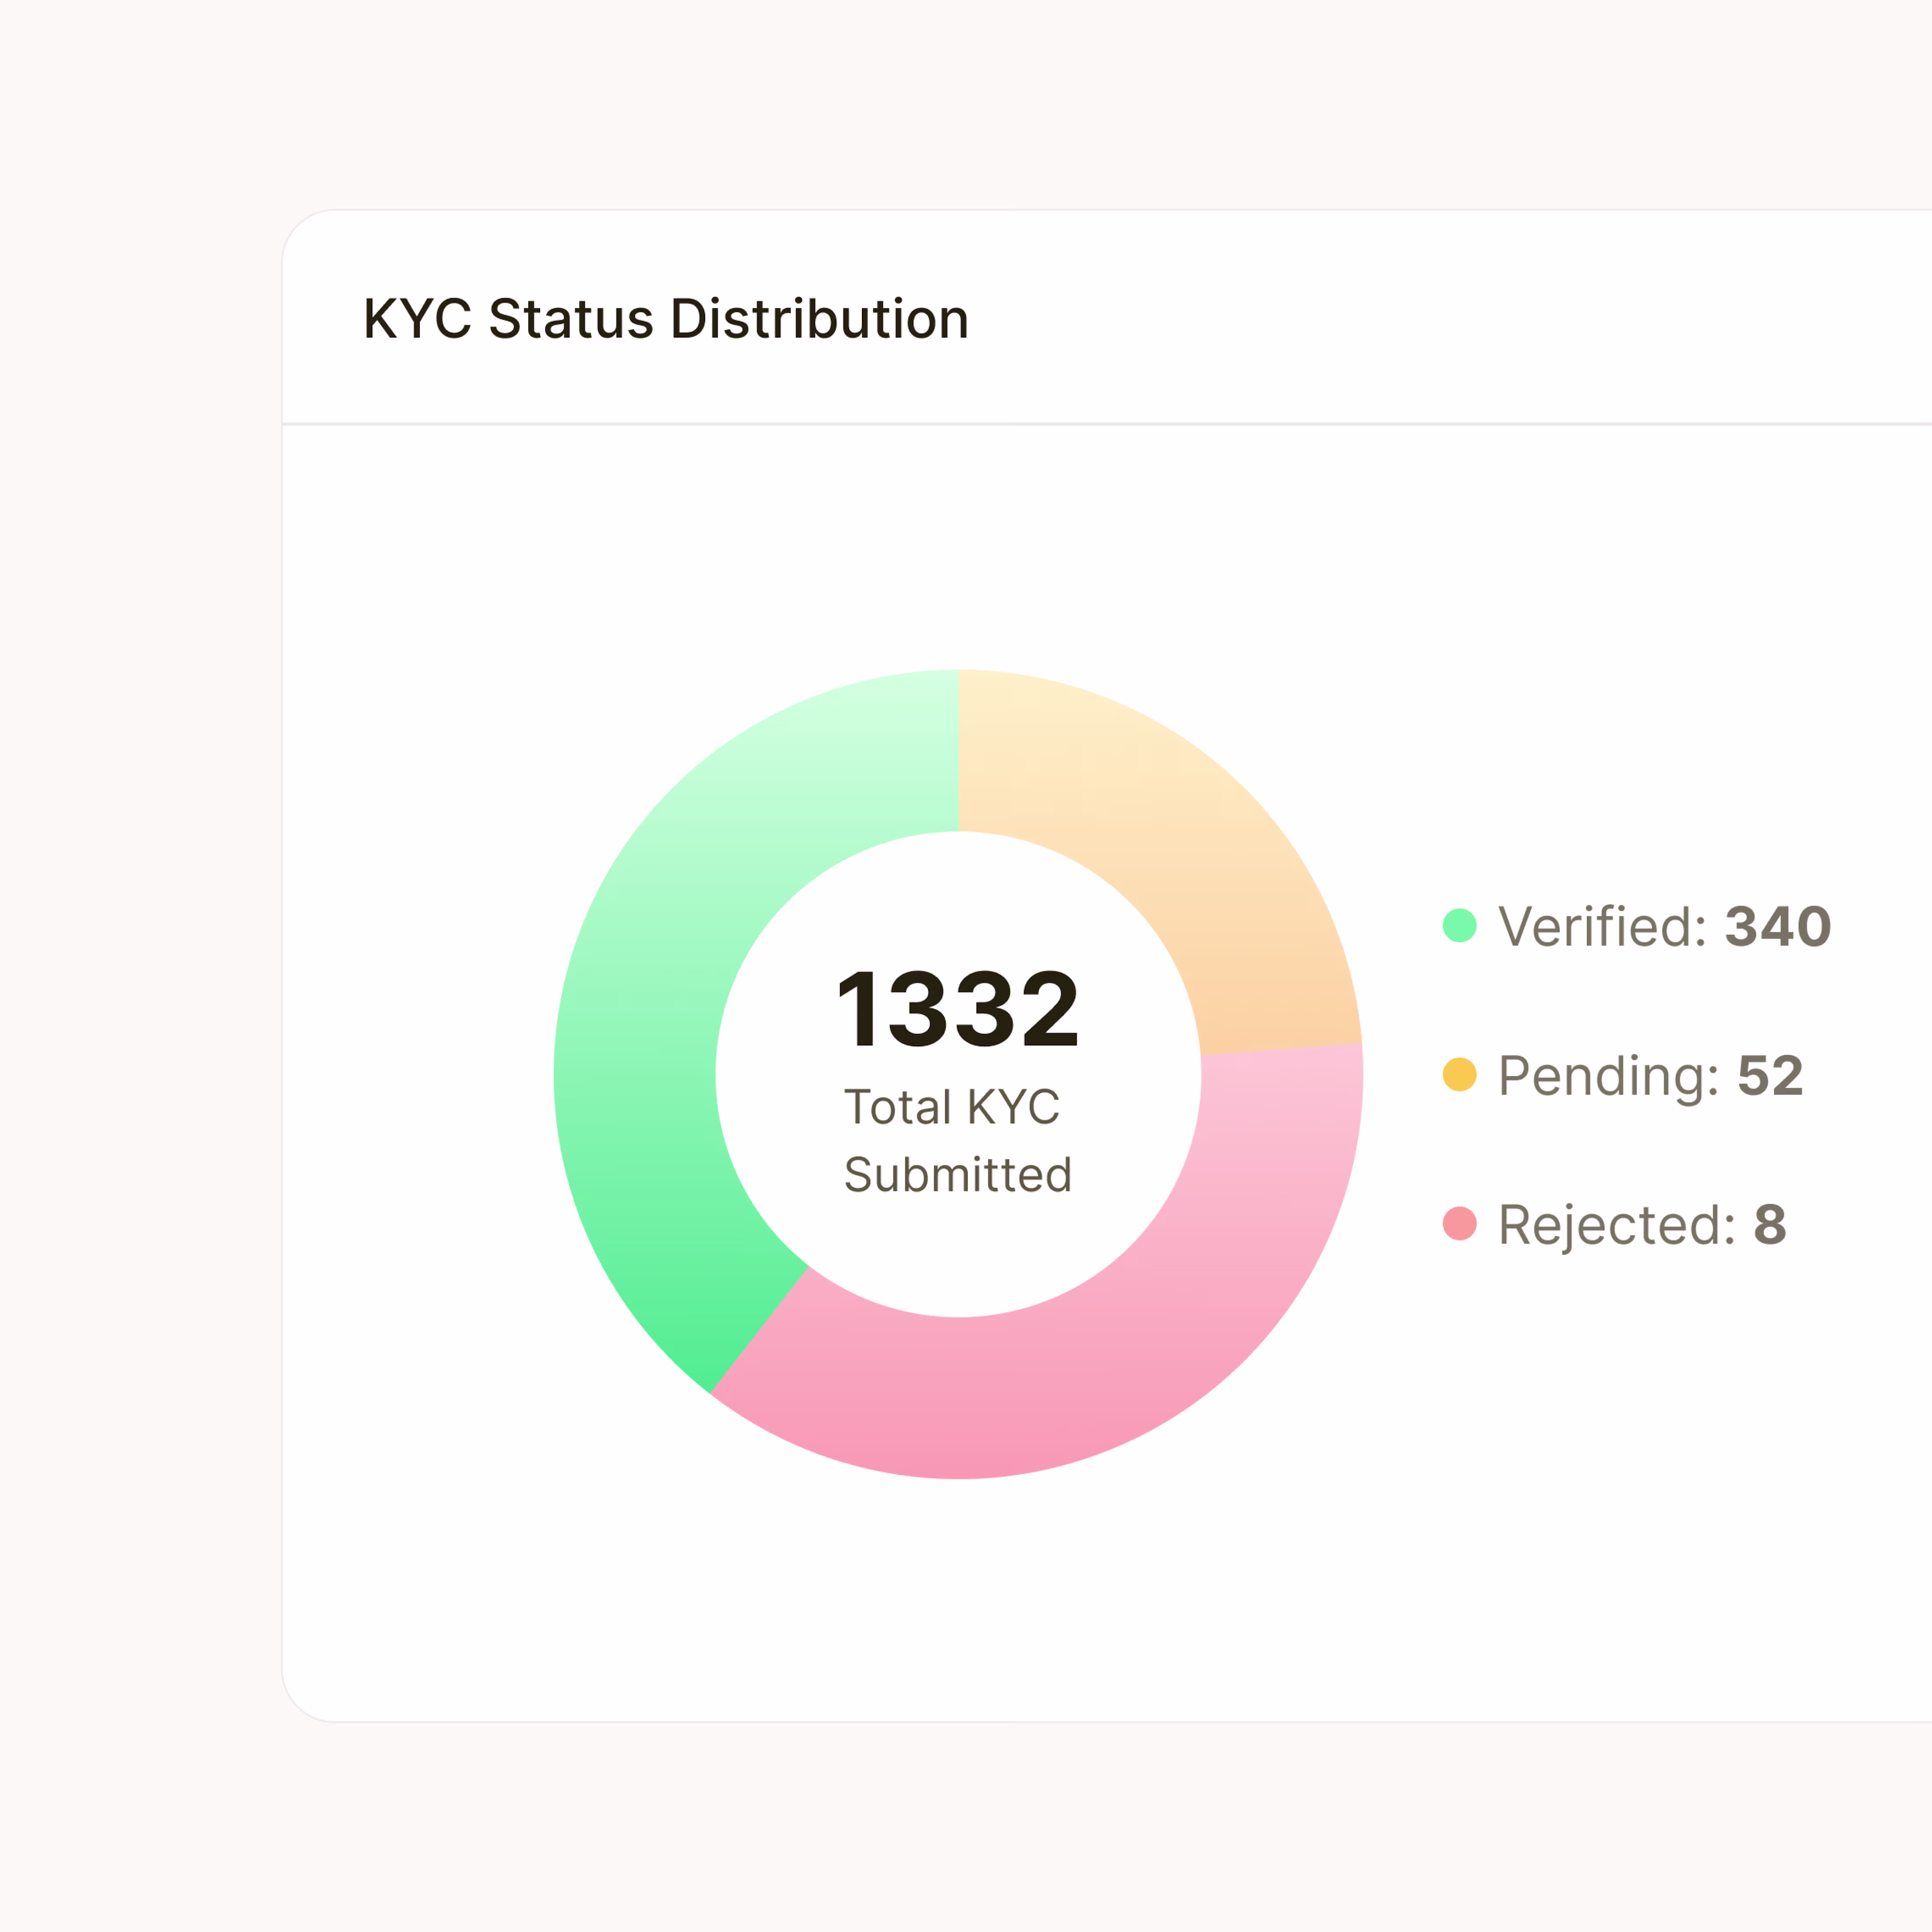Click the "Pending:" legend label
Screen dimensions: 1932x1932
pyautogui.click(x=1608, y=1076)
